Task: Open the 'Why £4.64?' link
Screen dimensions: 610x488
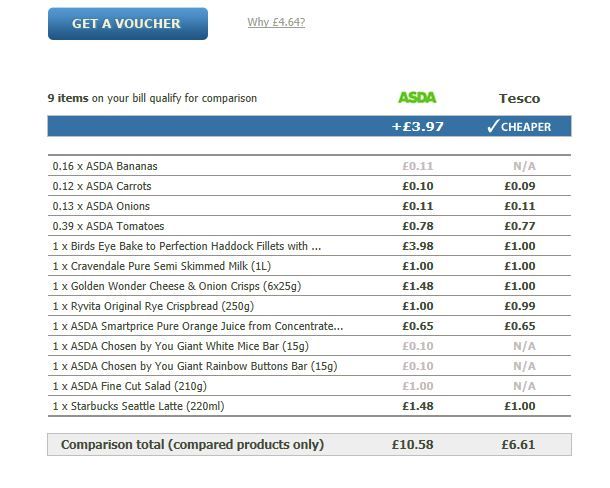Action: [276, 22]
